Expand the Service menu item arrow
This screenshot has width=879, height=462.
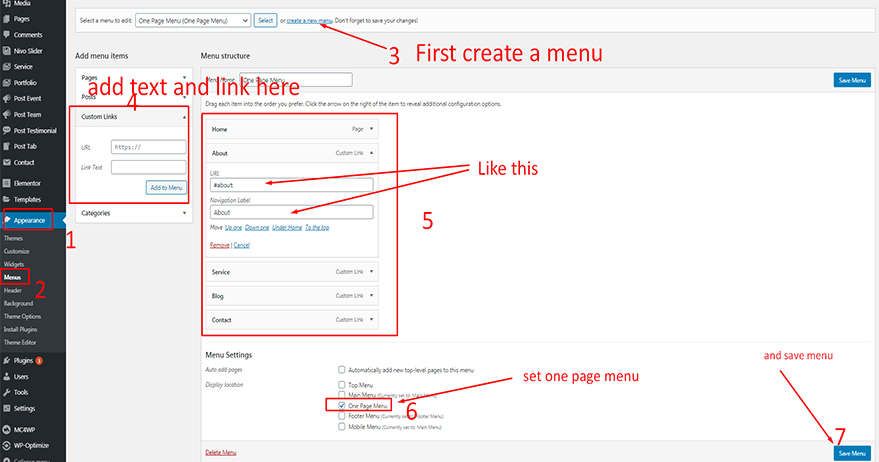tap(372, 271)
